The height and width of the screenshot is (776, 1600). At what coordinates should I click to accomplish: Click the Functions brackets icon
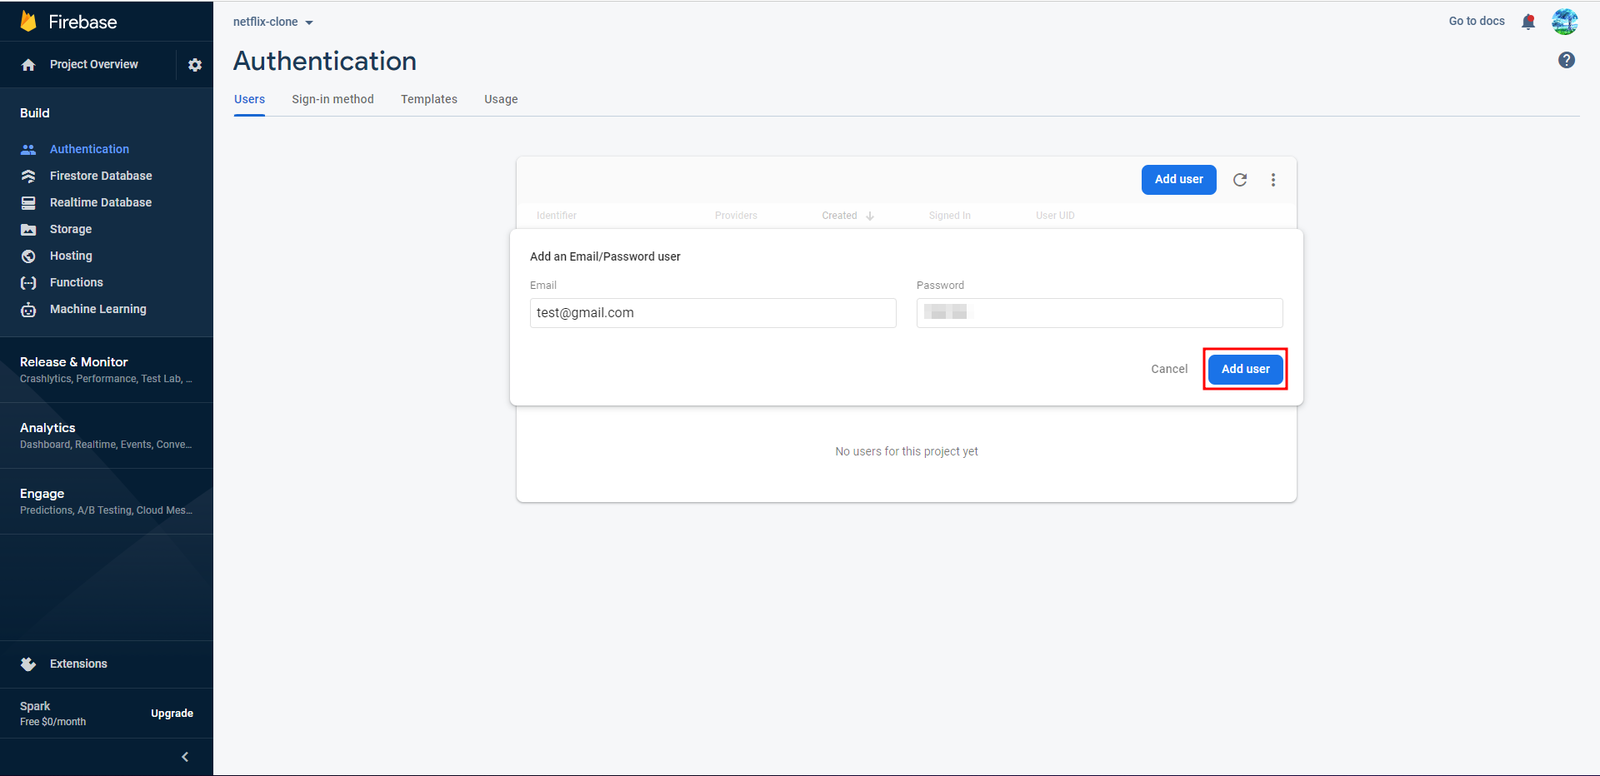[x=28, y=283]
